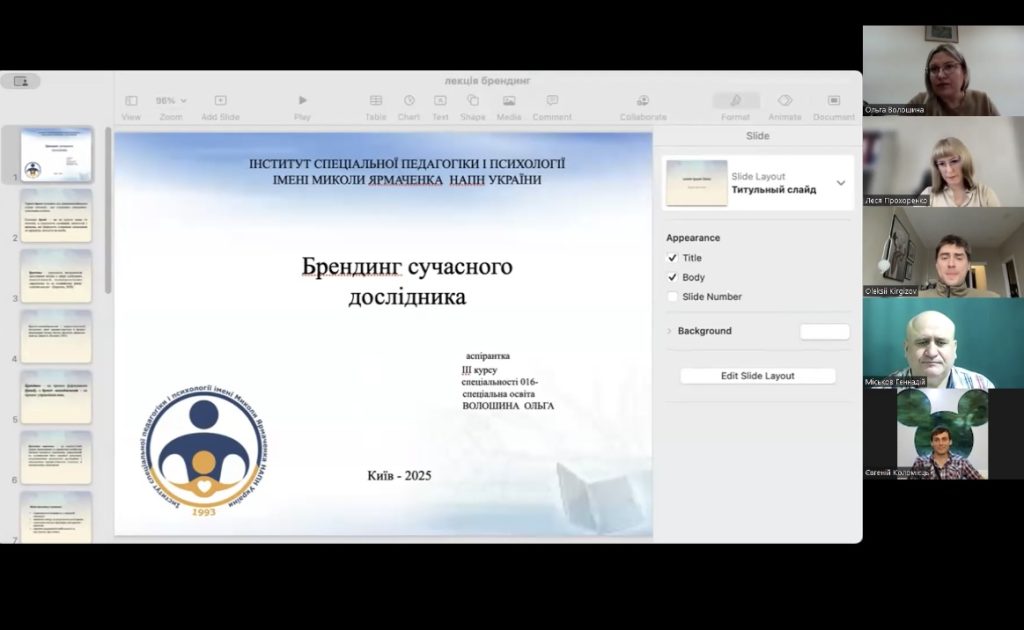Enable the Slide Number checkbox
This screenshot has height=630, width=1024.
point(673,297)
